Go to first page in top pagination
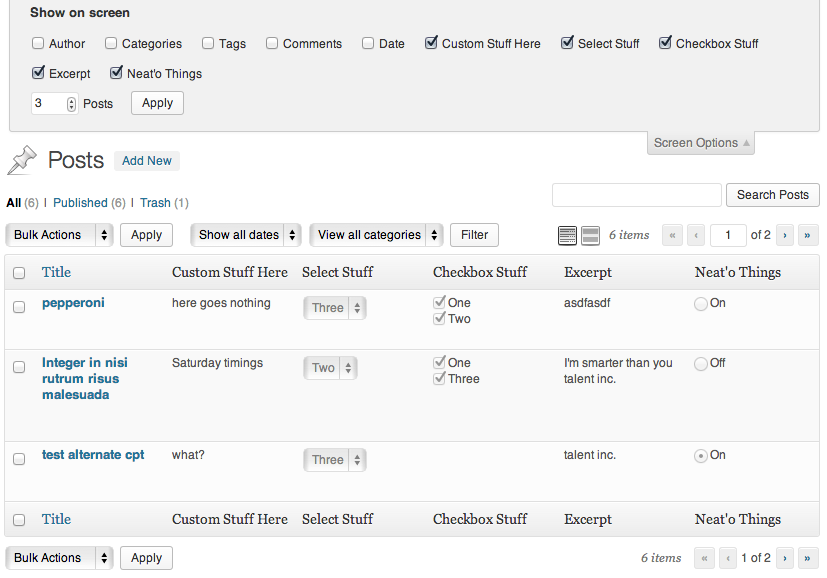 672,235
